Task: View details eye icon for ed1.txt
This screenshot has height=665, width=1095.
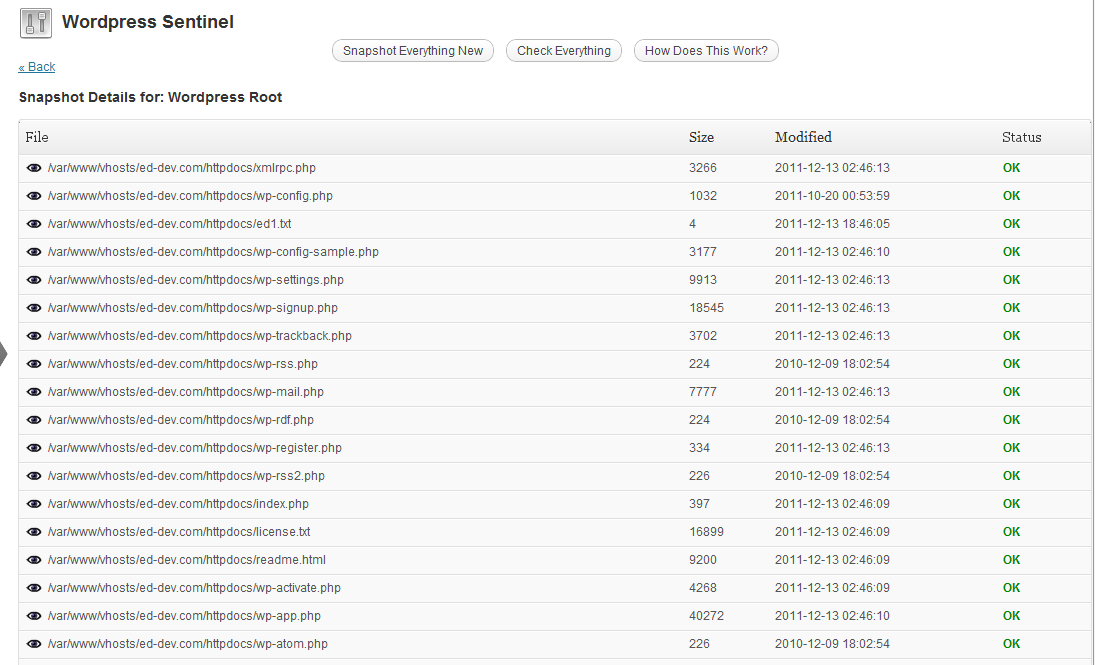Action: click(x=34, y=224)
